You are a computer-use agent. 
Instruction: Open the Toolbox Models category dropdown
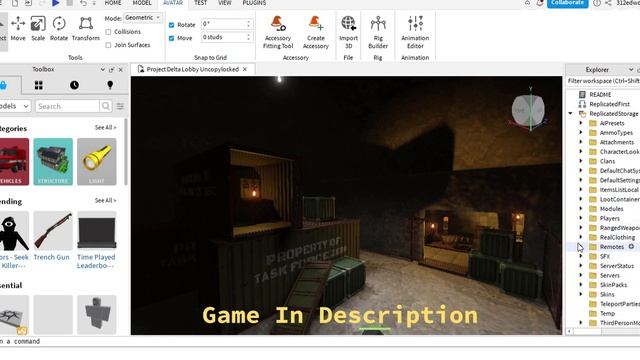(15, 106)
